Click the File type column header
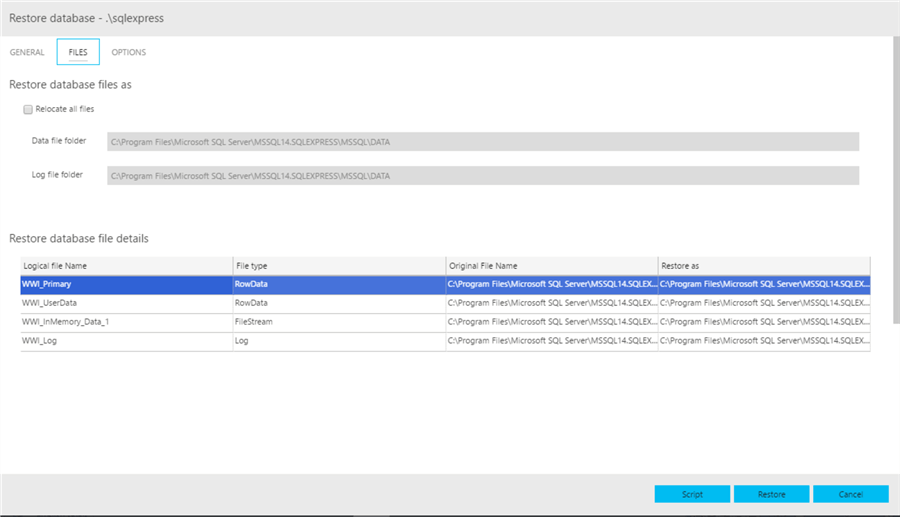900x517 pixels. click(338, 266)
